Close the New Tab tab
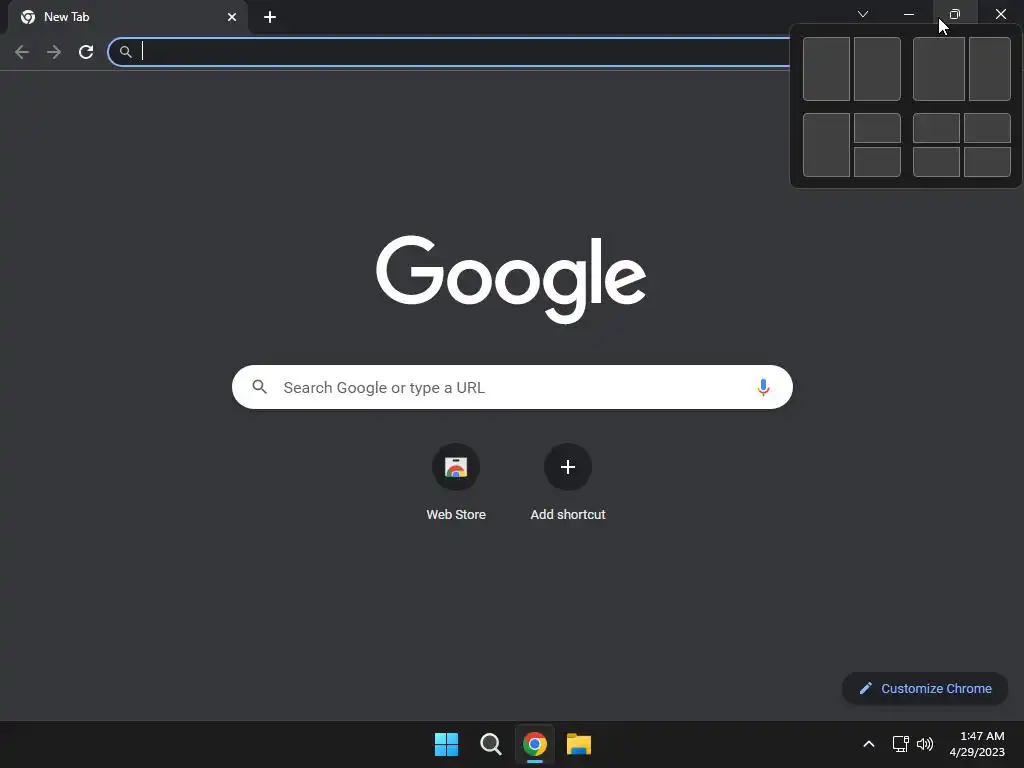1024x768 pixels. coord(232,17)
